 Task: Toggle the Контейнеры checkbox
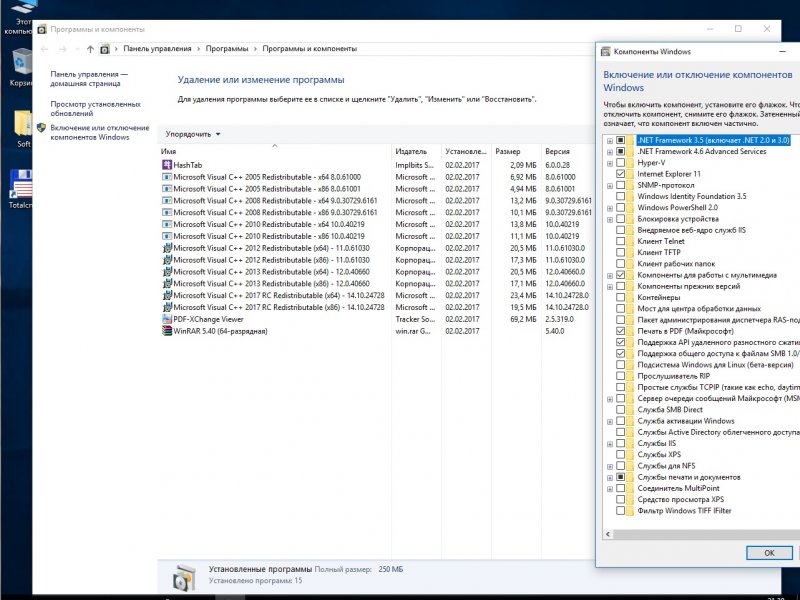(x=620, y=297)
